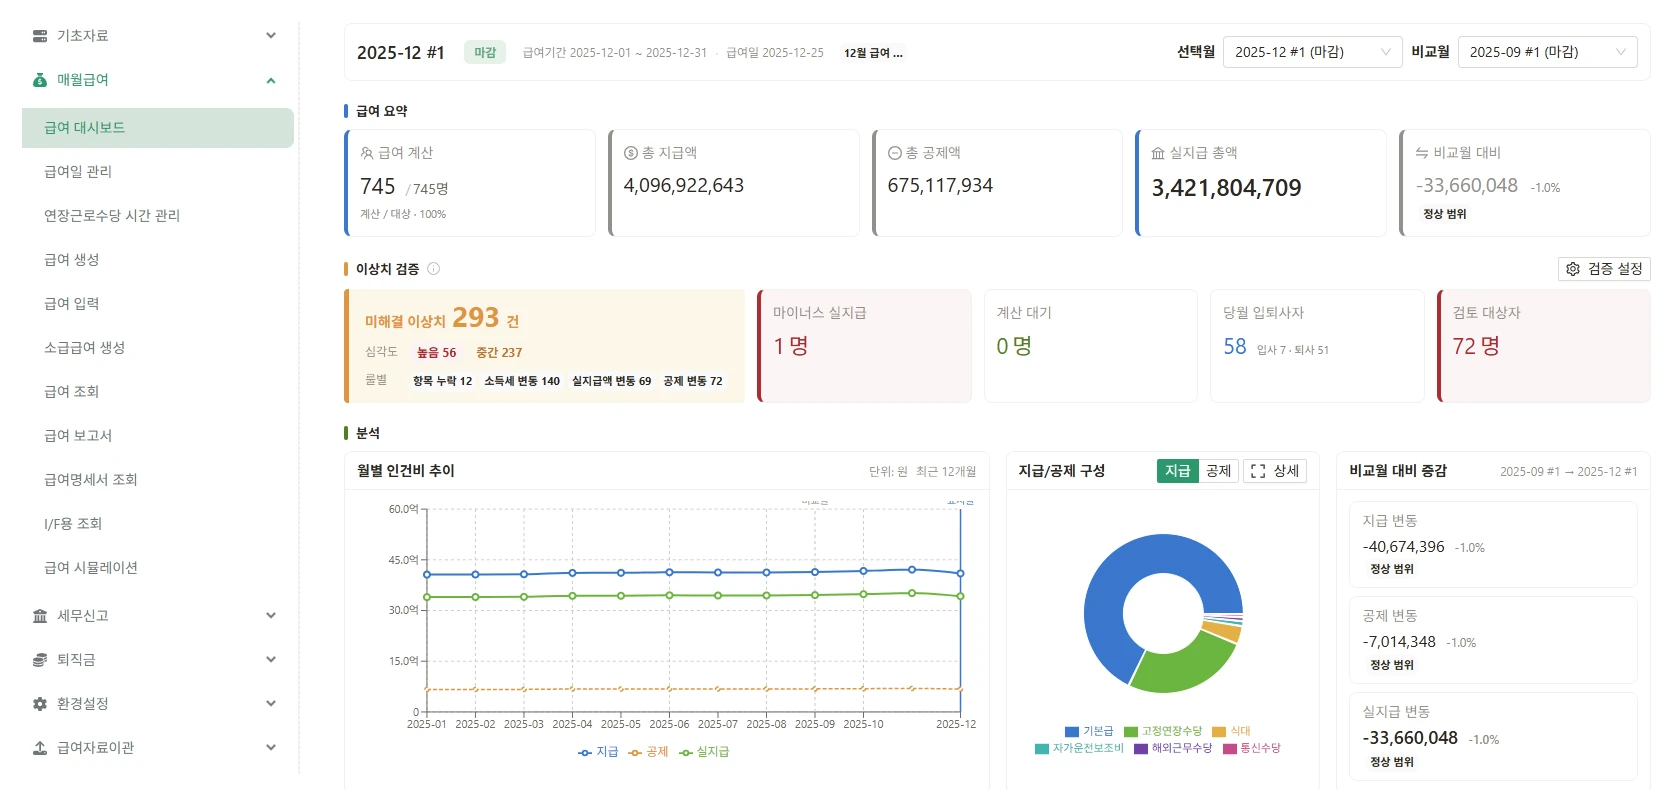1673x790 pixels.
Task: Open the 비교월 dropdown
Action: (x=1547, y=52)
